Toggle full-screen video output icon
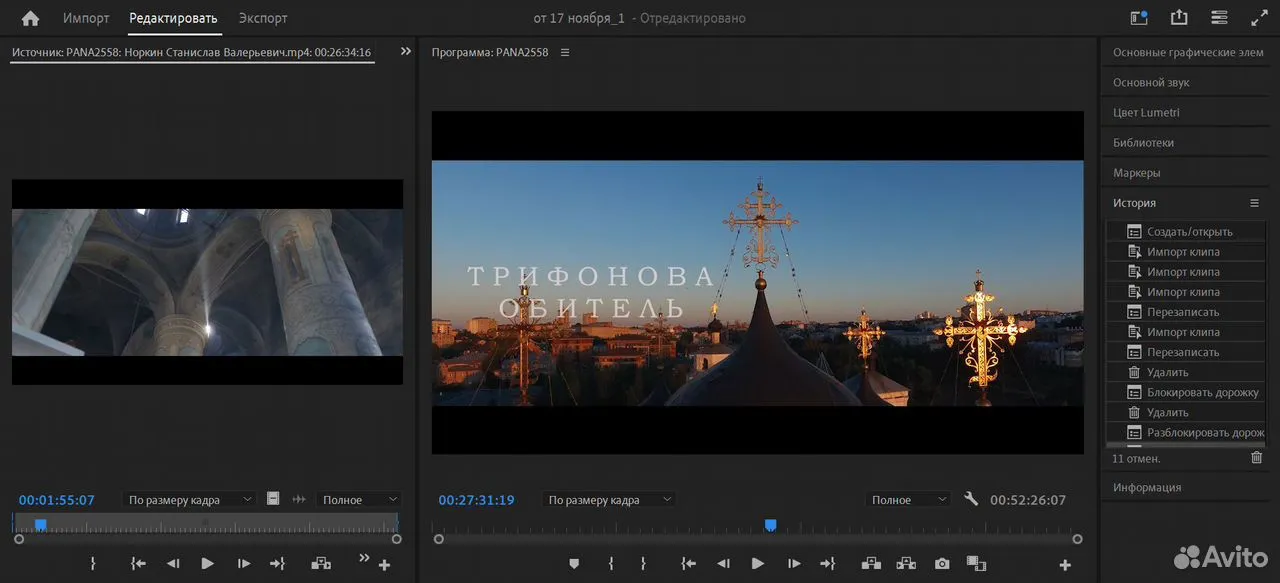 point(1259,18)
